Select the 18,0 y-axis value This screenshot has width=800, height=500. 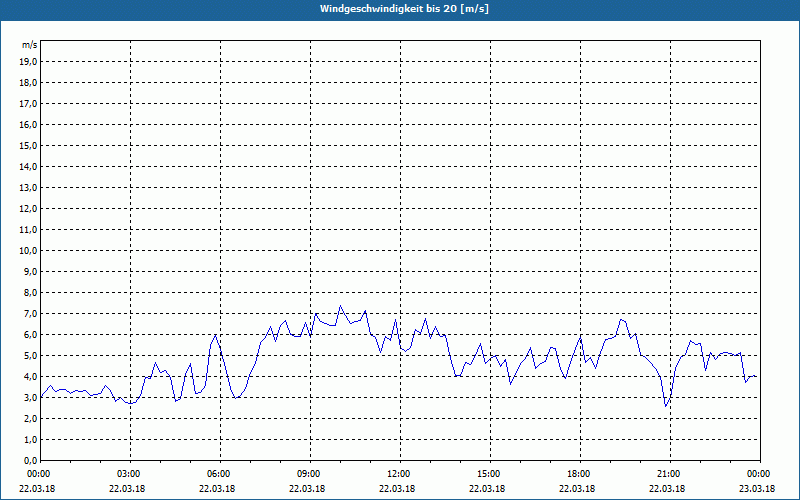[27, 83]
